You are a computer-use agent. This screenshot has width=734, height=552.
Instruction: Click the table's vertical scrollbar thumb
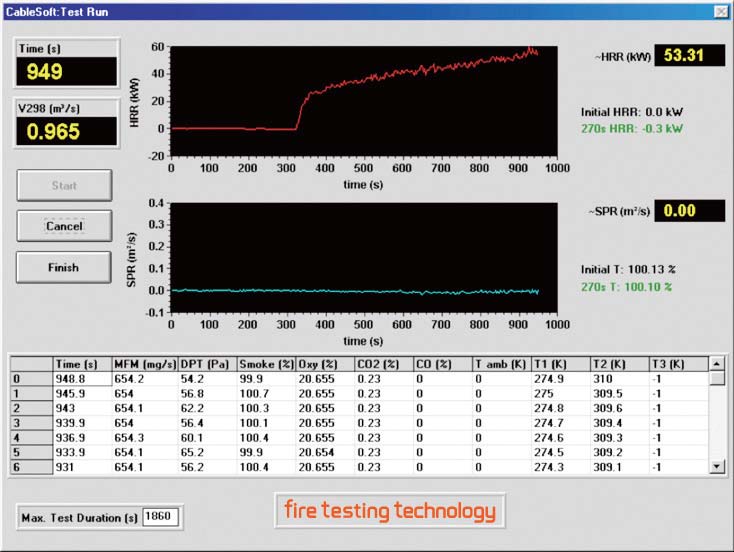pos(716,379)
